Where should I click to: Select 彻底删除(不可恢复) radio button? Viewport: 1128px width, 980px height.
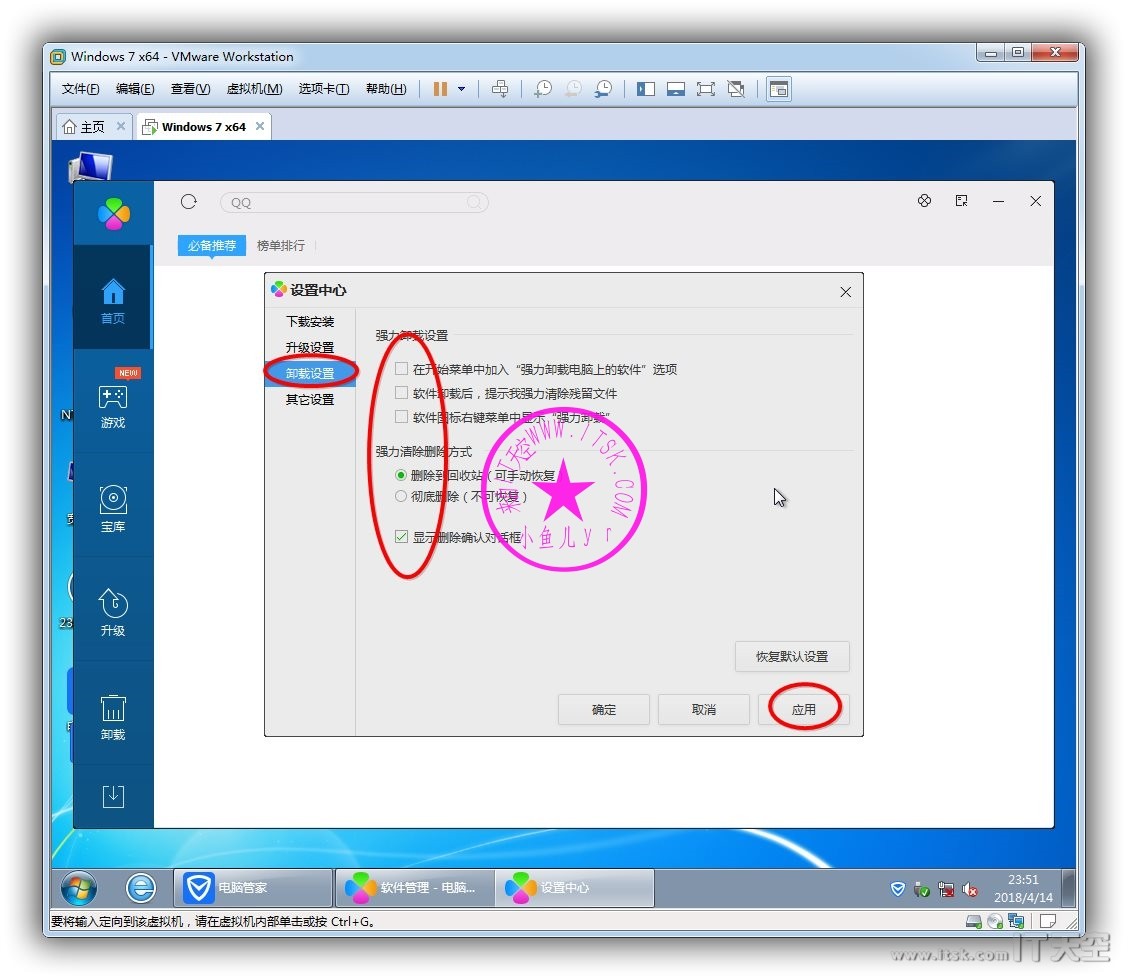402,496
